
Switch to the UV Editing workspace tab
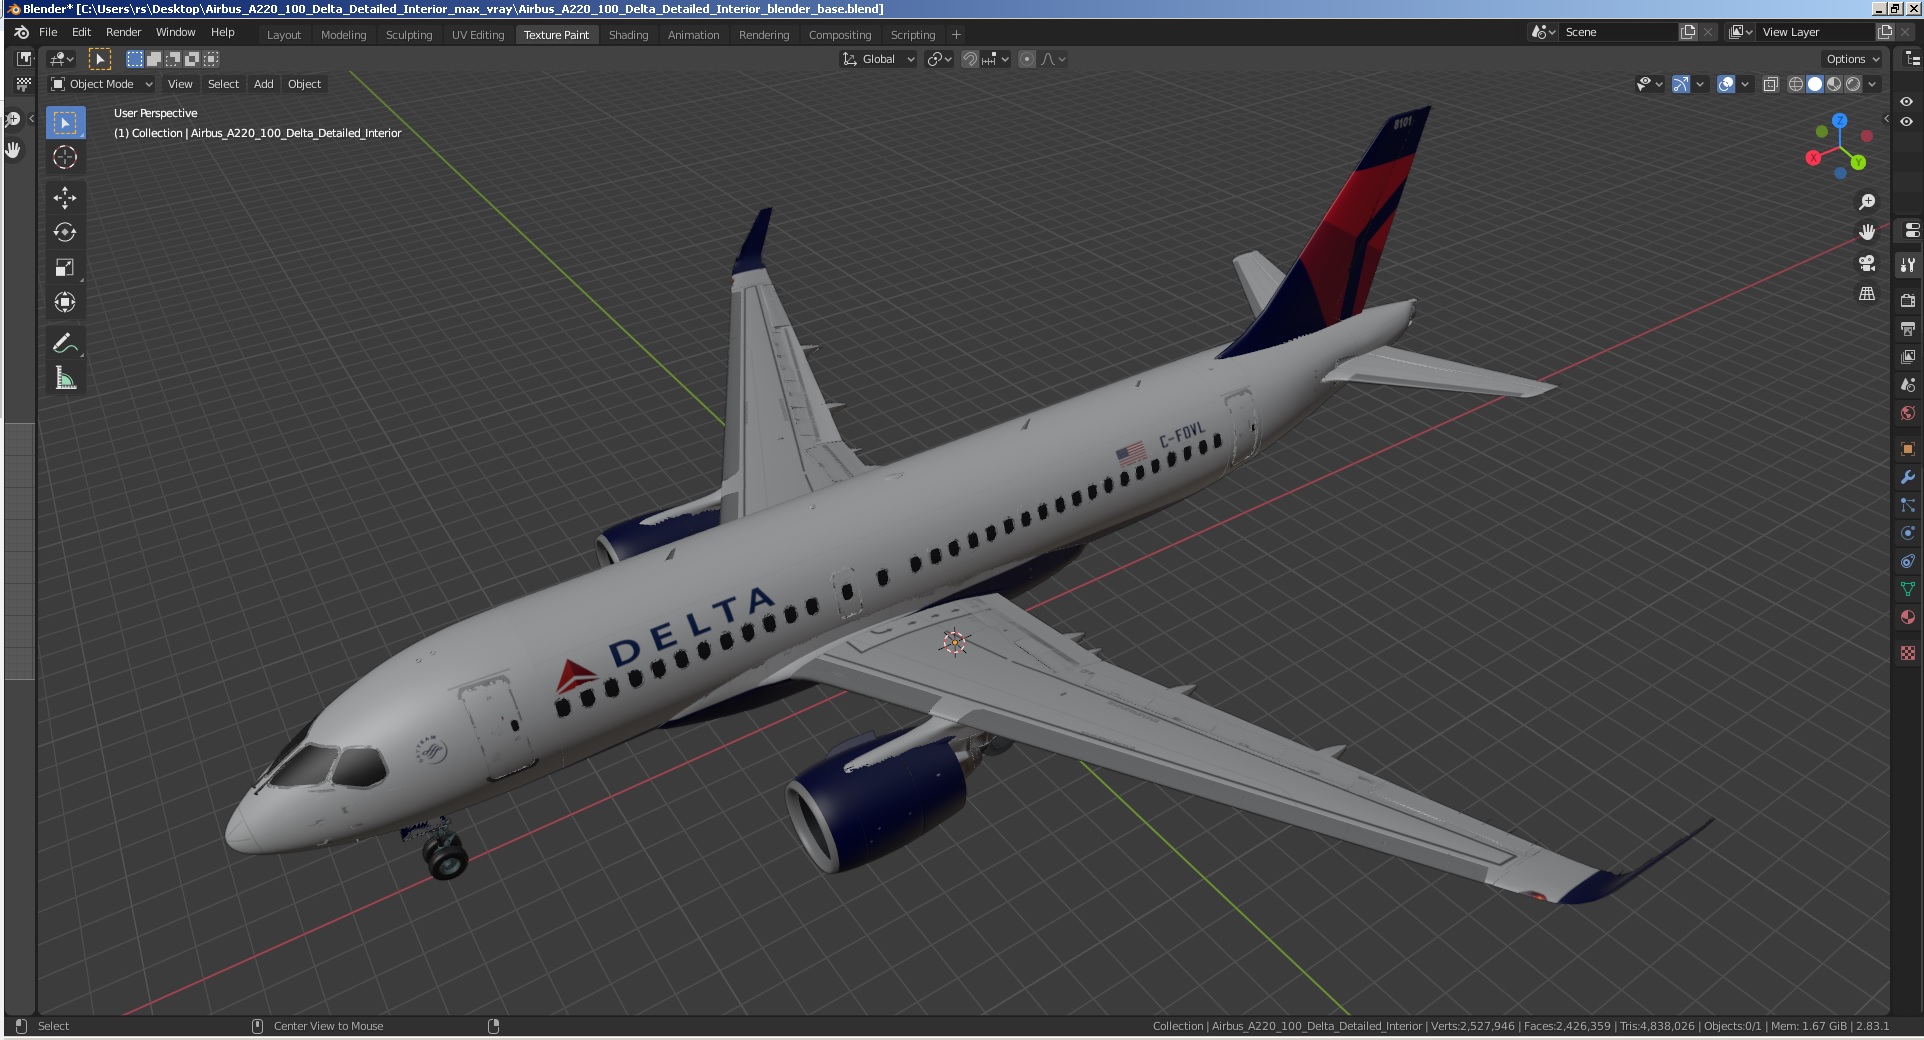click(478, 35)
